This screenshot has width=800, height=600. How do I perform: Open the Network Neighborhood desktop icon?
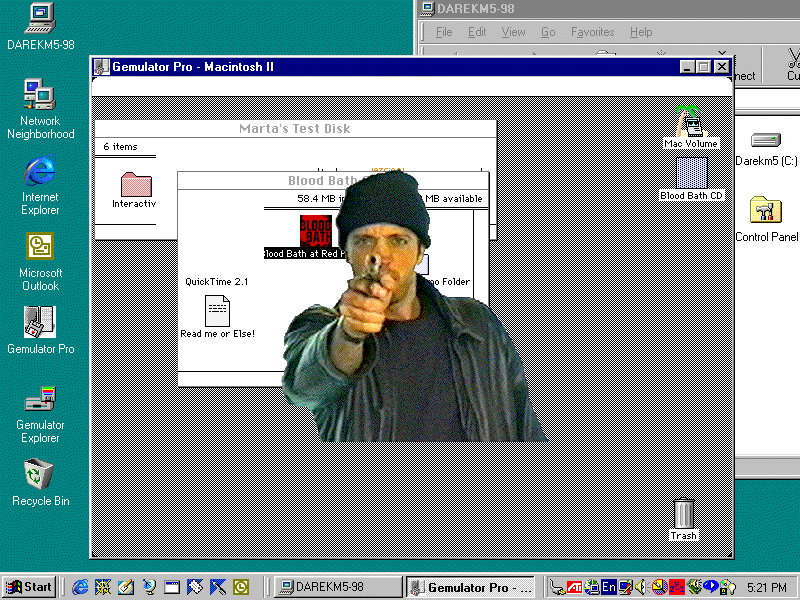point(40,109)
